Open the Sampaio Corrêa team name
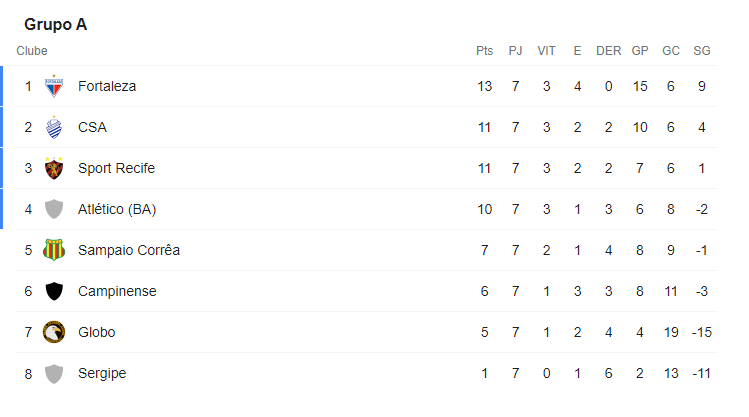Image resolution: width=749 pixels, height=417 pixels. tap(129, 250)
